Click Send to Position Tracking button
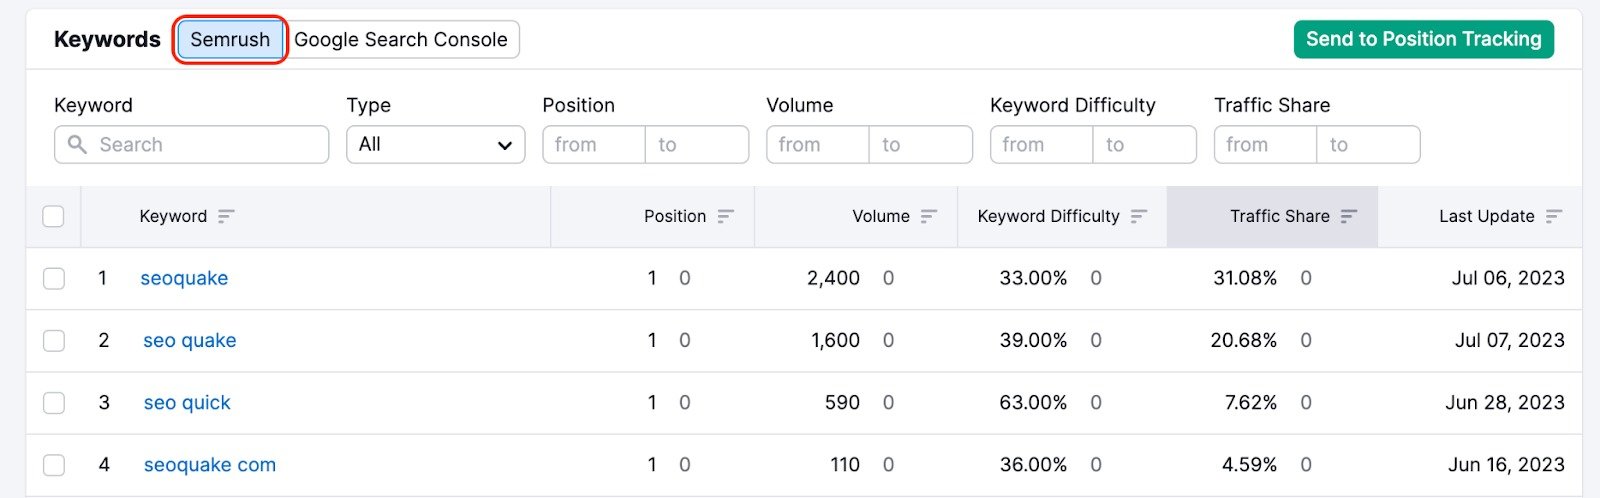This screenshot has width=1600, height=498. [x=1423, y=39]
